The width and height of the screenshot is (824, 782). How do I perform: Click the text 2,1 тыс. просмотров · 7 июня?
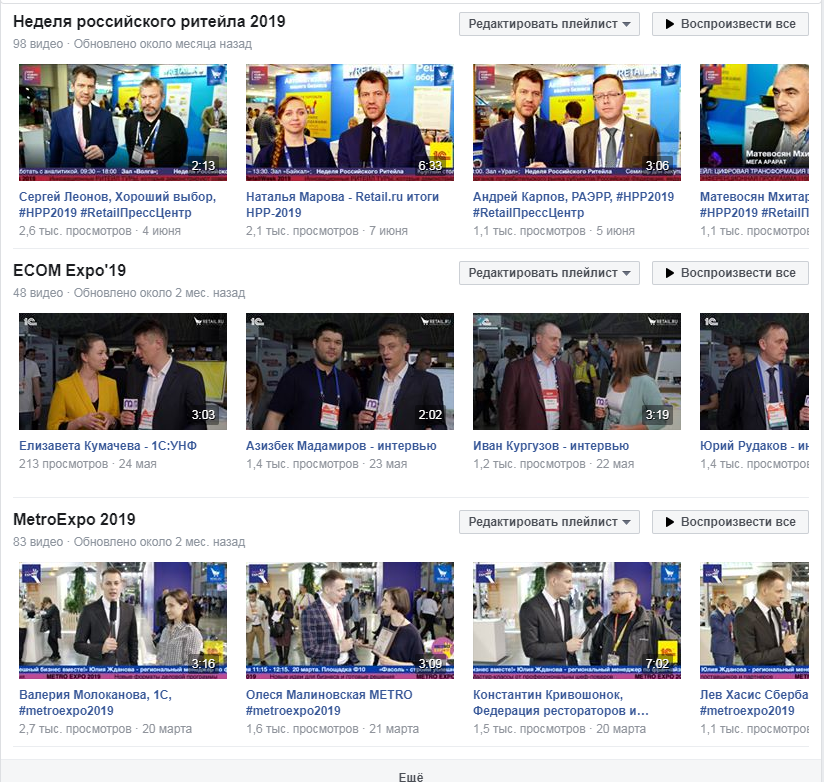pos(327,231)
